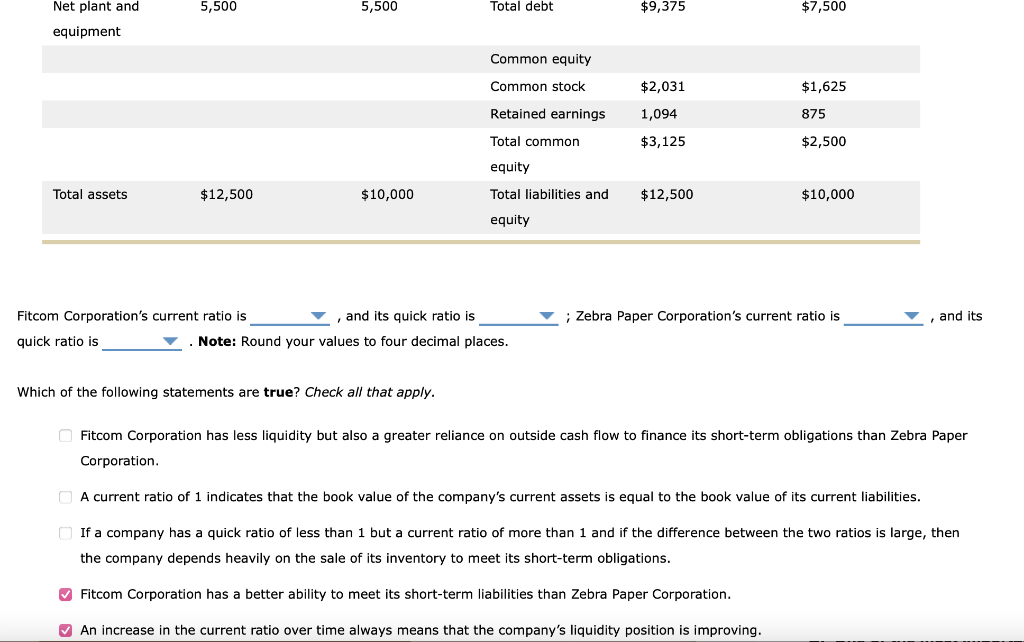Check the statement about current ratio of 1
This screenshot has width=1024, height=642.
(x=65, y=496)
